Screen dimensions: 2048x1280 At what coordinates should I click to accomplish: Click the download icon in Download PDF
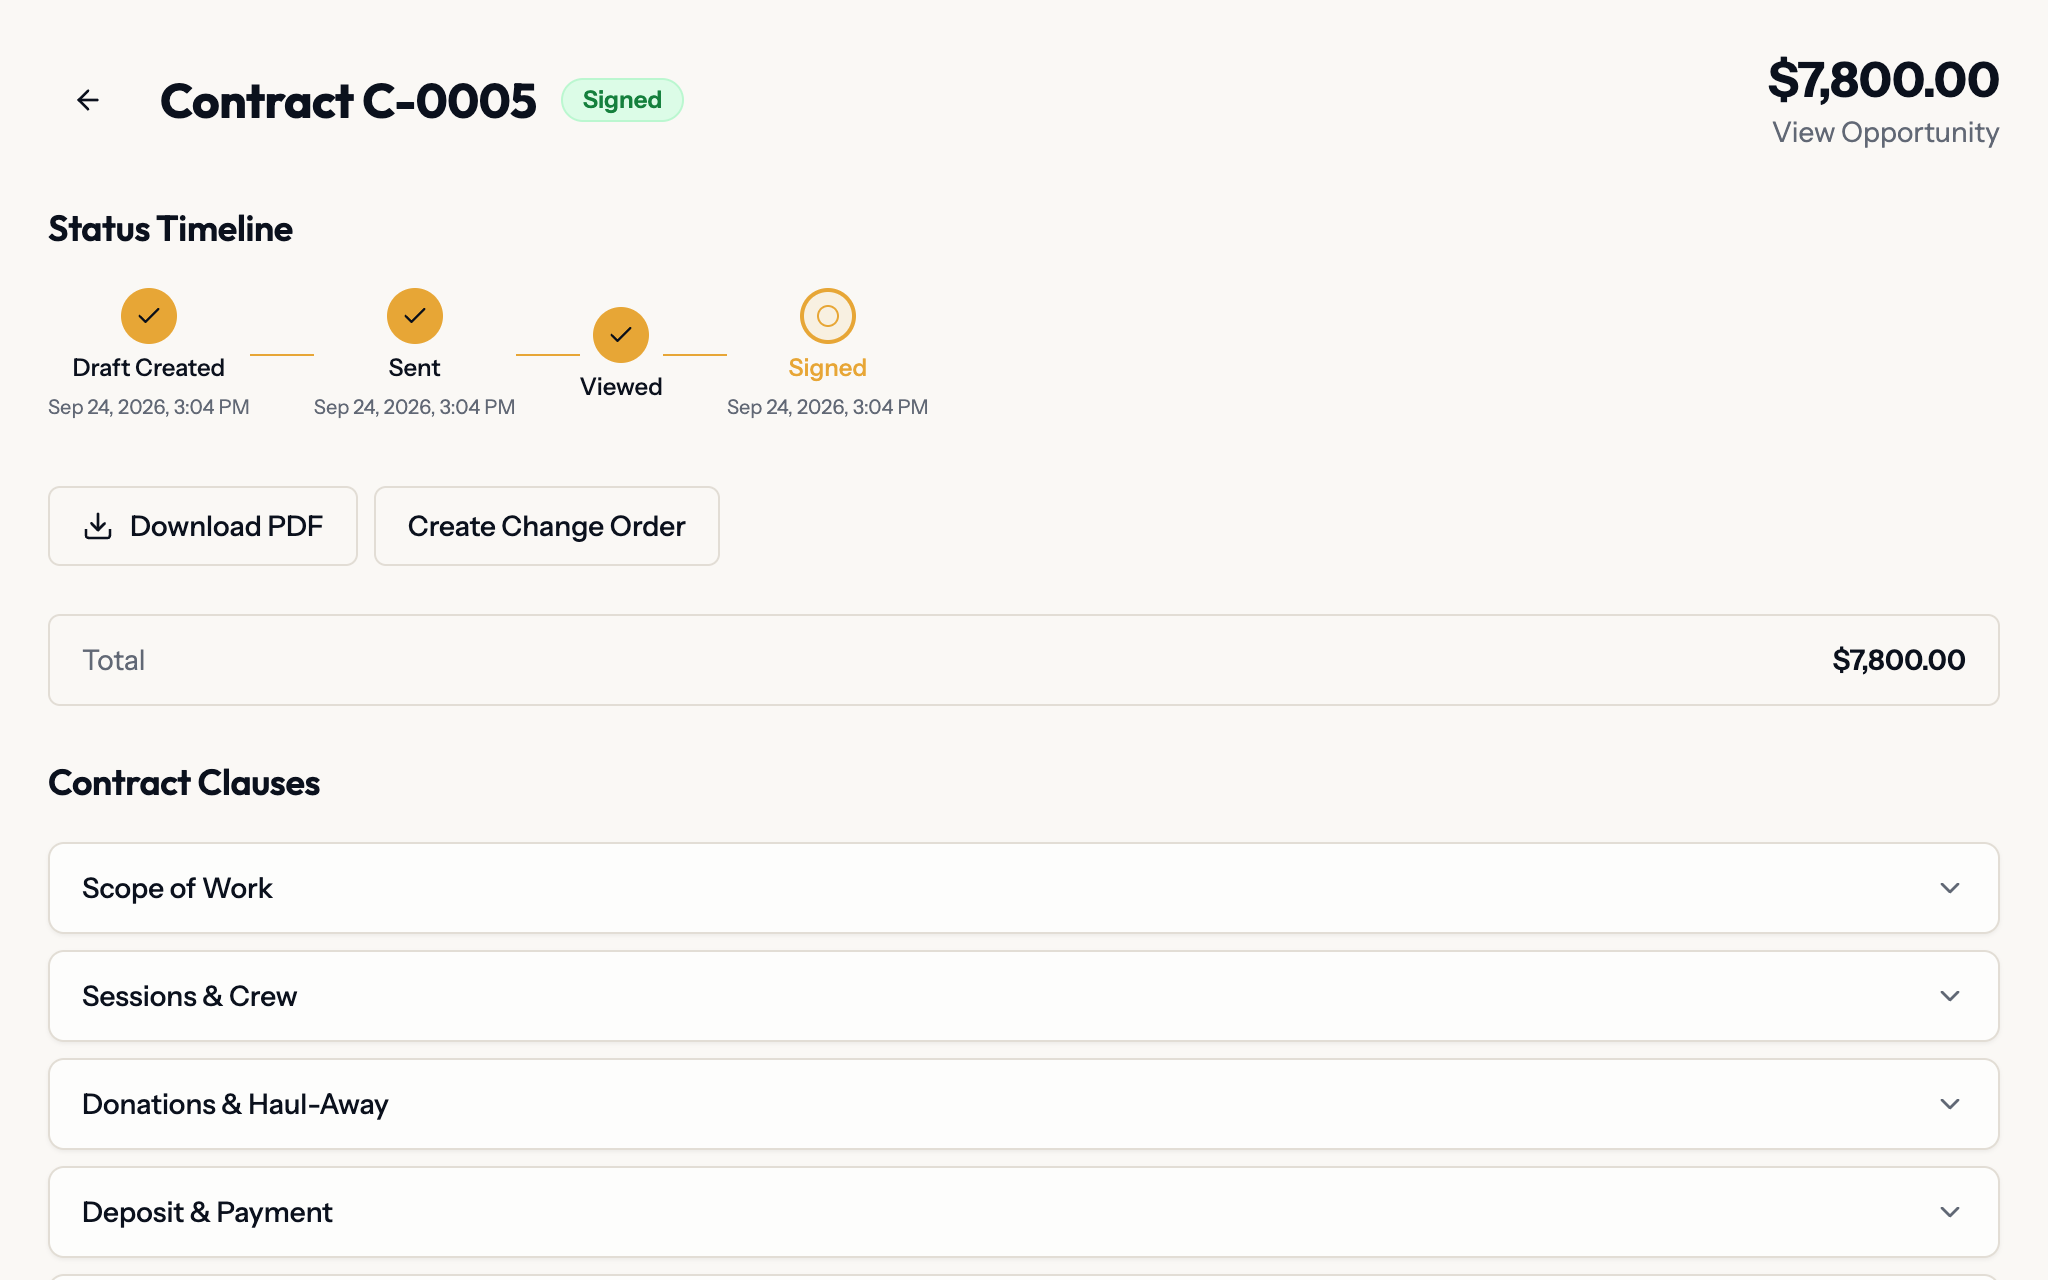tap(98, 526)
